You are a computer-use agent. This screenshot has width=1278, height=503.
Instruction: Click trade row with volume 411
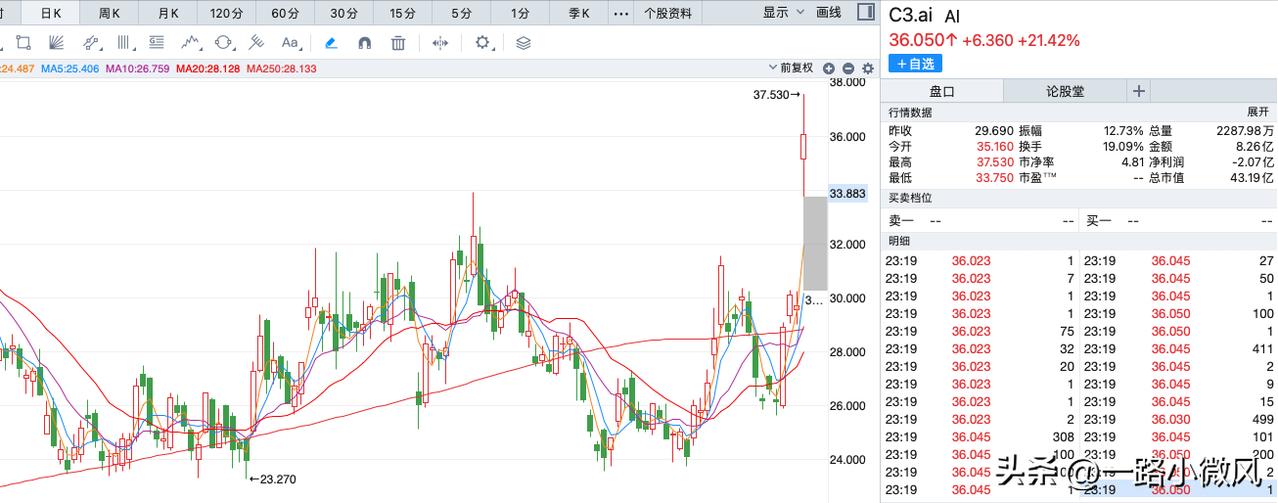point(1180,349)
